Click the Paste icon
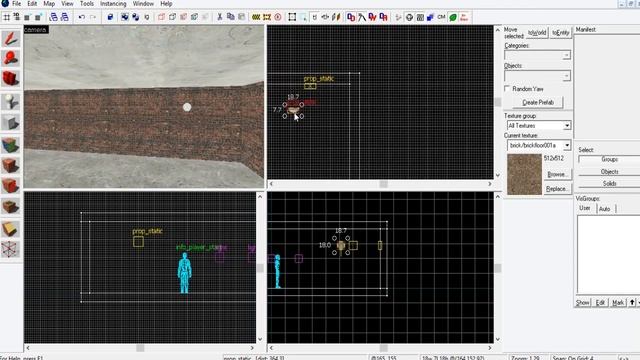The width and height of the screenshot is (640, 360). [242, 17]
